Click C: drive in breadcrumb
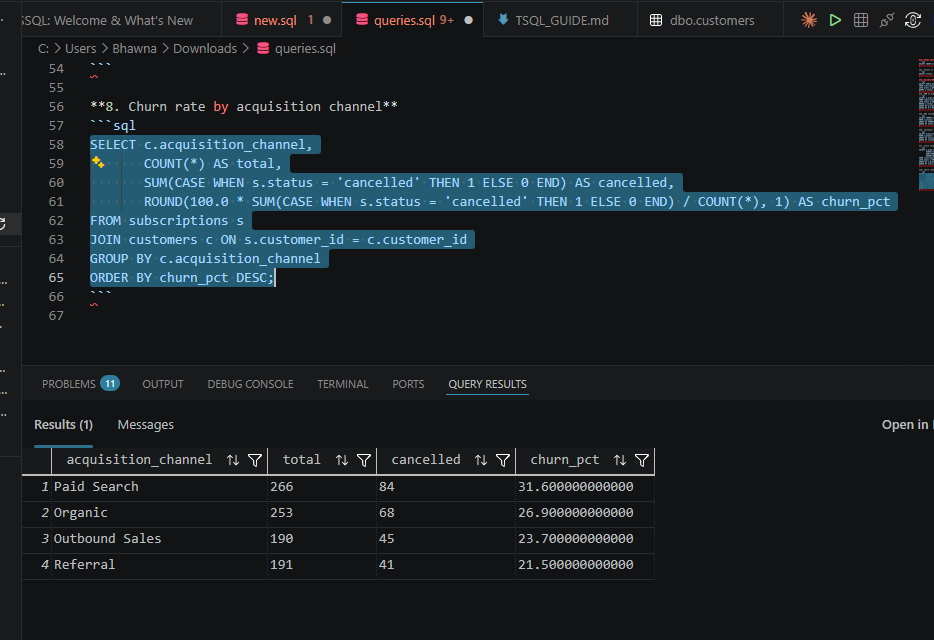Viewport: 934px width, 640px height. [43, 49]
